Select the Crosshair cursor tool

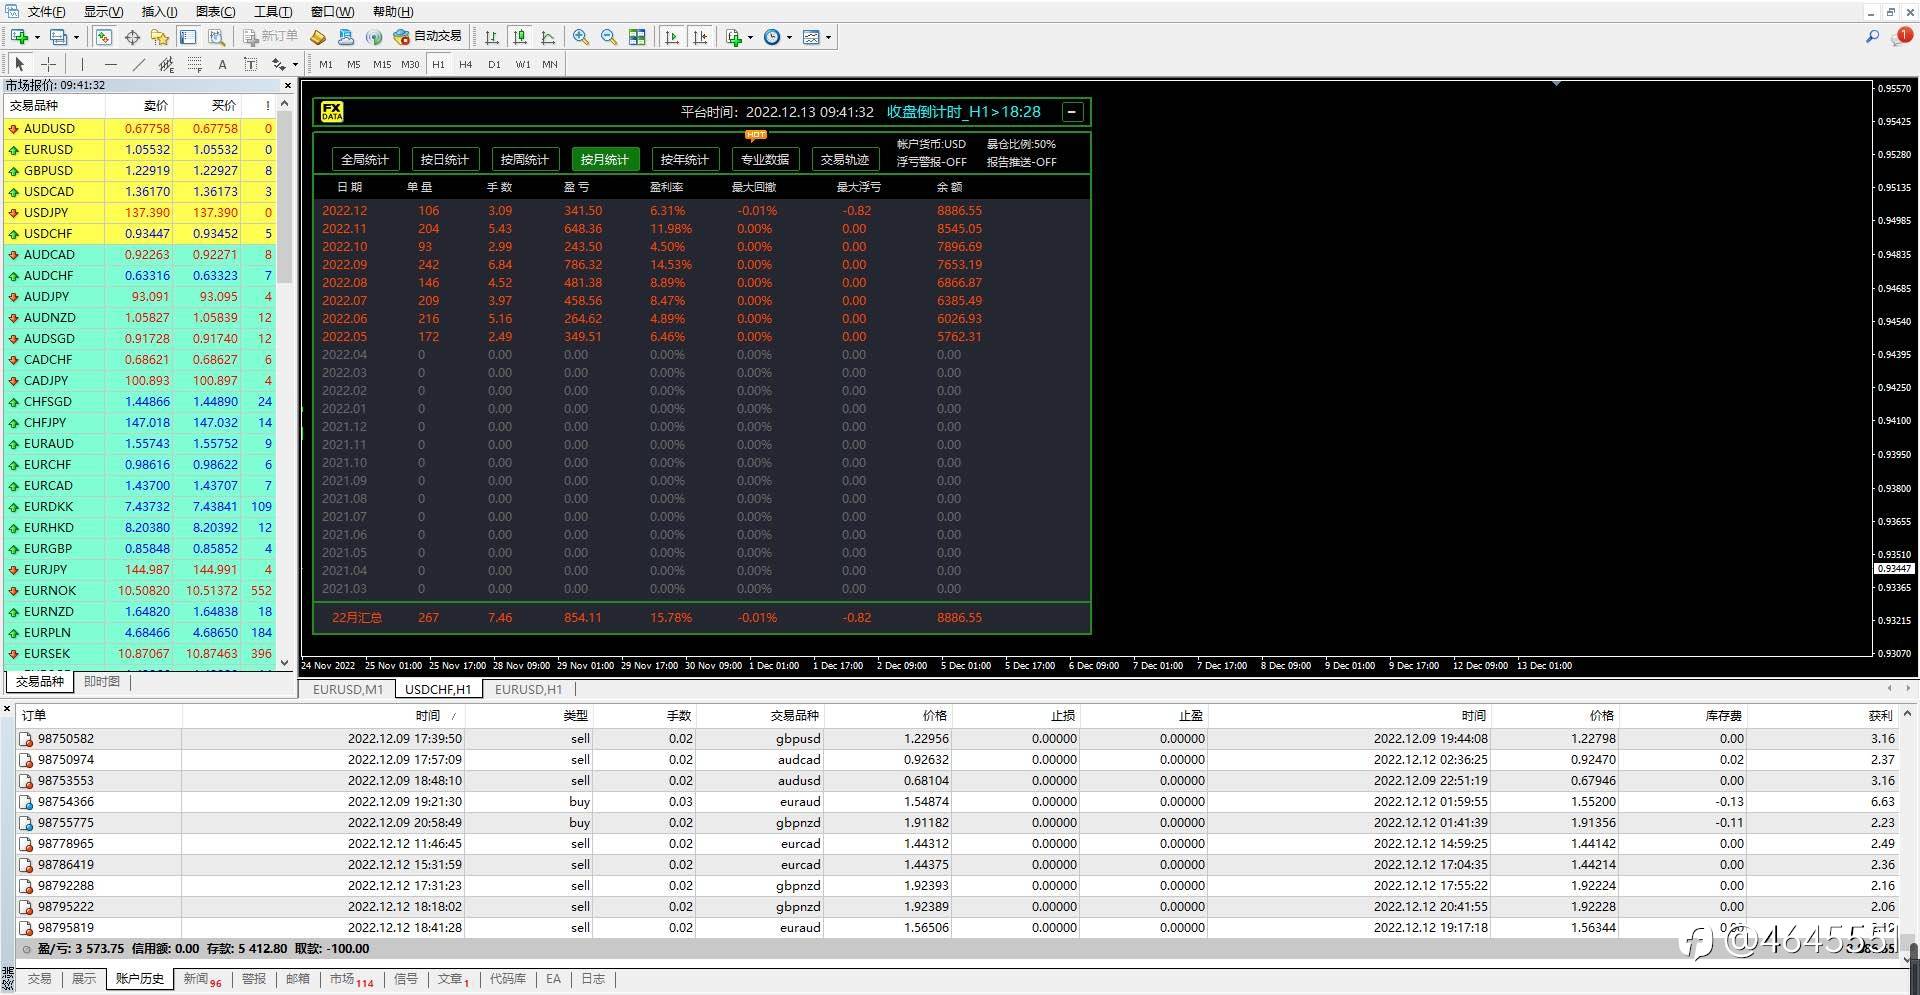pos(47,64)
